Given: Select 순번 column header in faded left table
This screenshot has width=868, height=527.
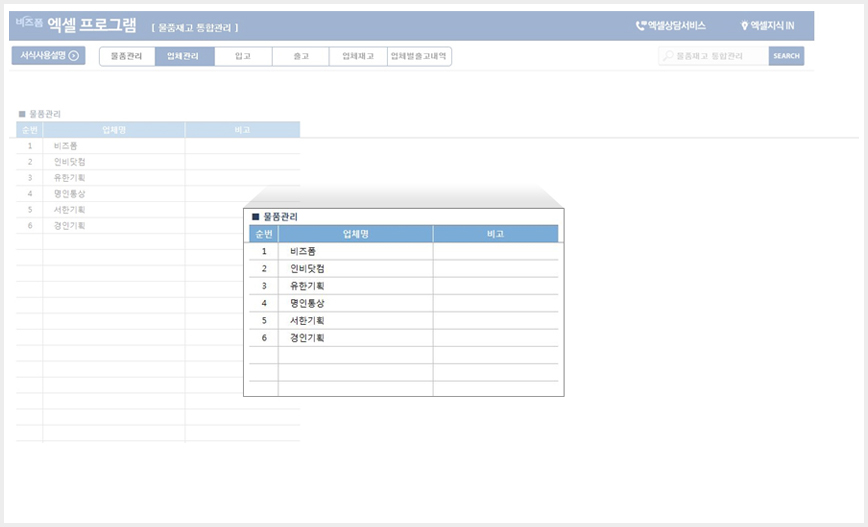Looking at the screenshot, I should [x=29, y=130].
